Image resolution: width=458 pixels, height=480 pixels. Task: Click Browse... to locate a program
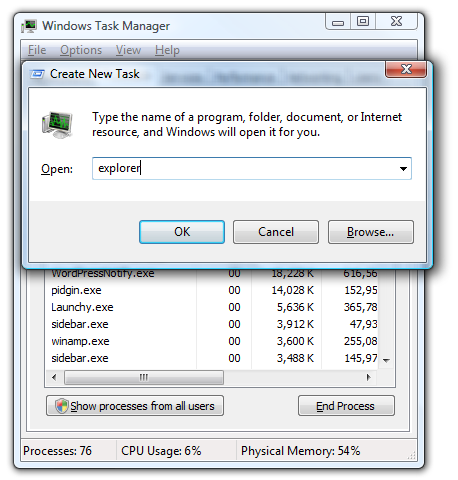point(371,232)
